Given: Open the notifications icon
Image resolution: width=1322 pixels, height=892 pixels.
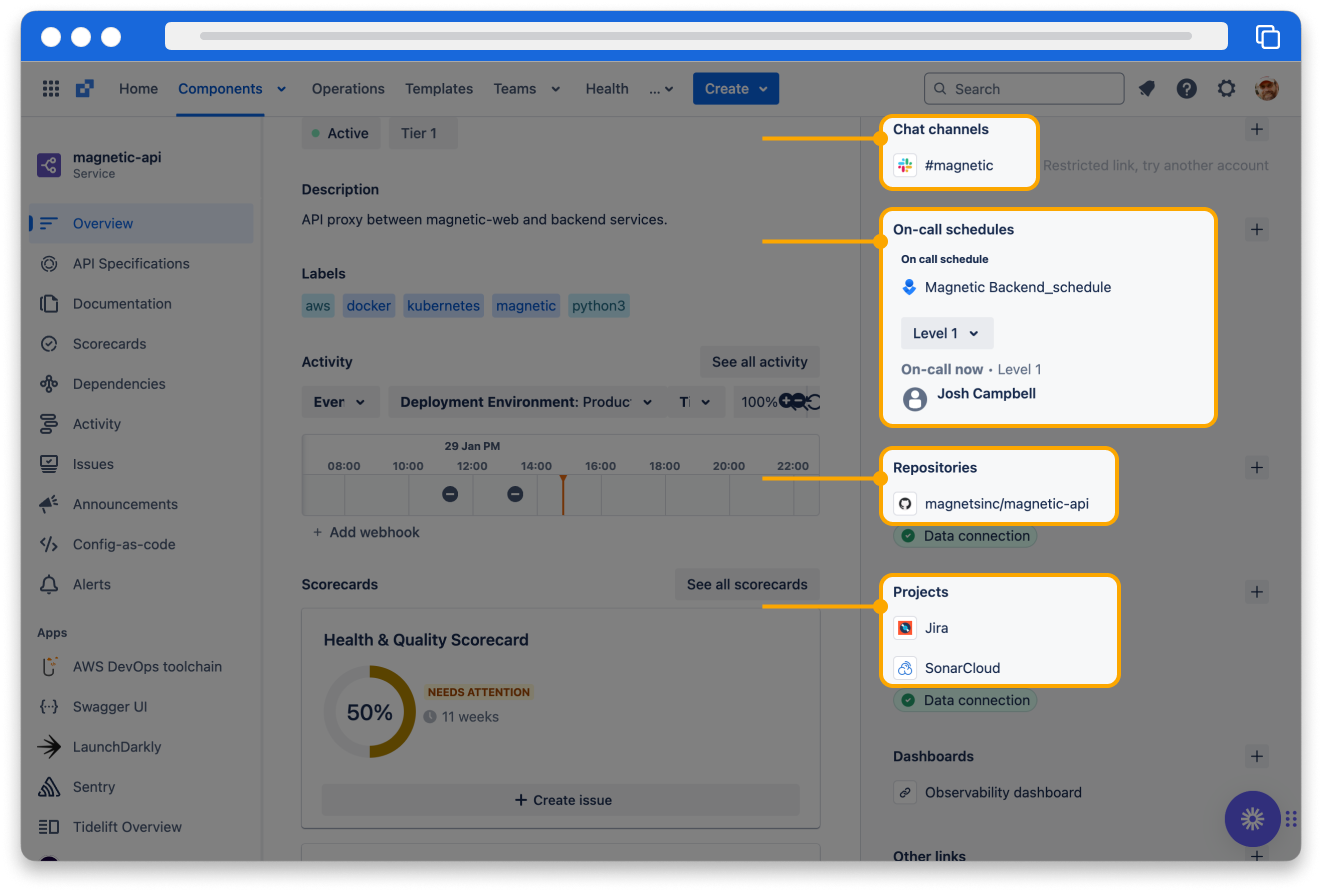Looking at the screenshot, I should (x=1147, y=89).
